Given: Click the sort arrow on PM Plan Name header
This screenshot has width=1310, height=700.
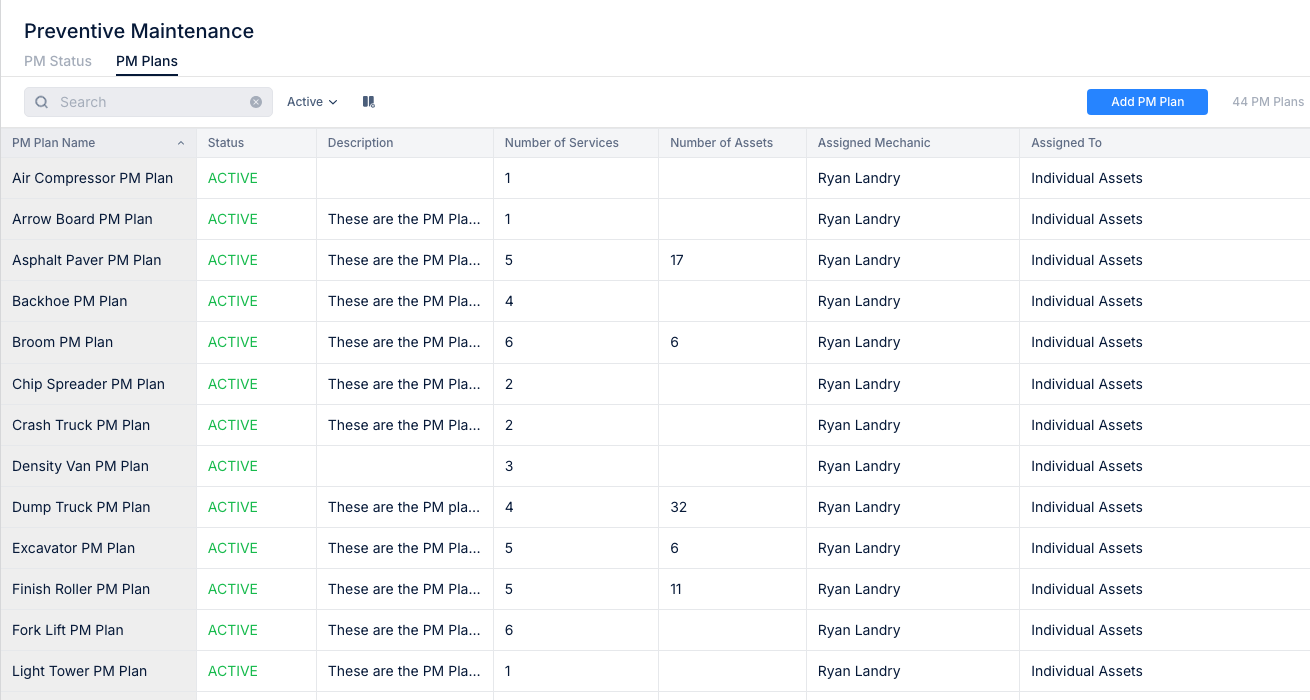Looking at the screenshot, I should coord(181,142).
